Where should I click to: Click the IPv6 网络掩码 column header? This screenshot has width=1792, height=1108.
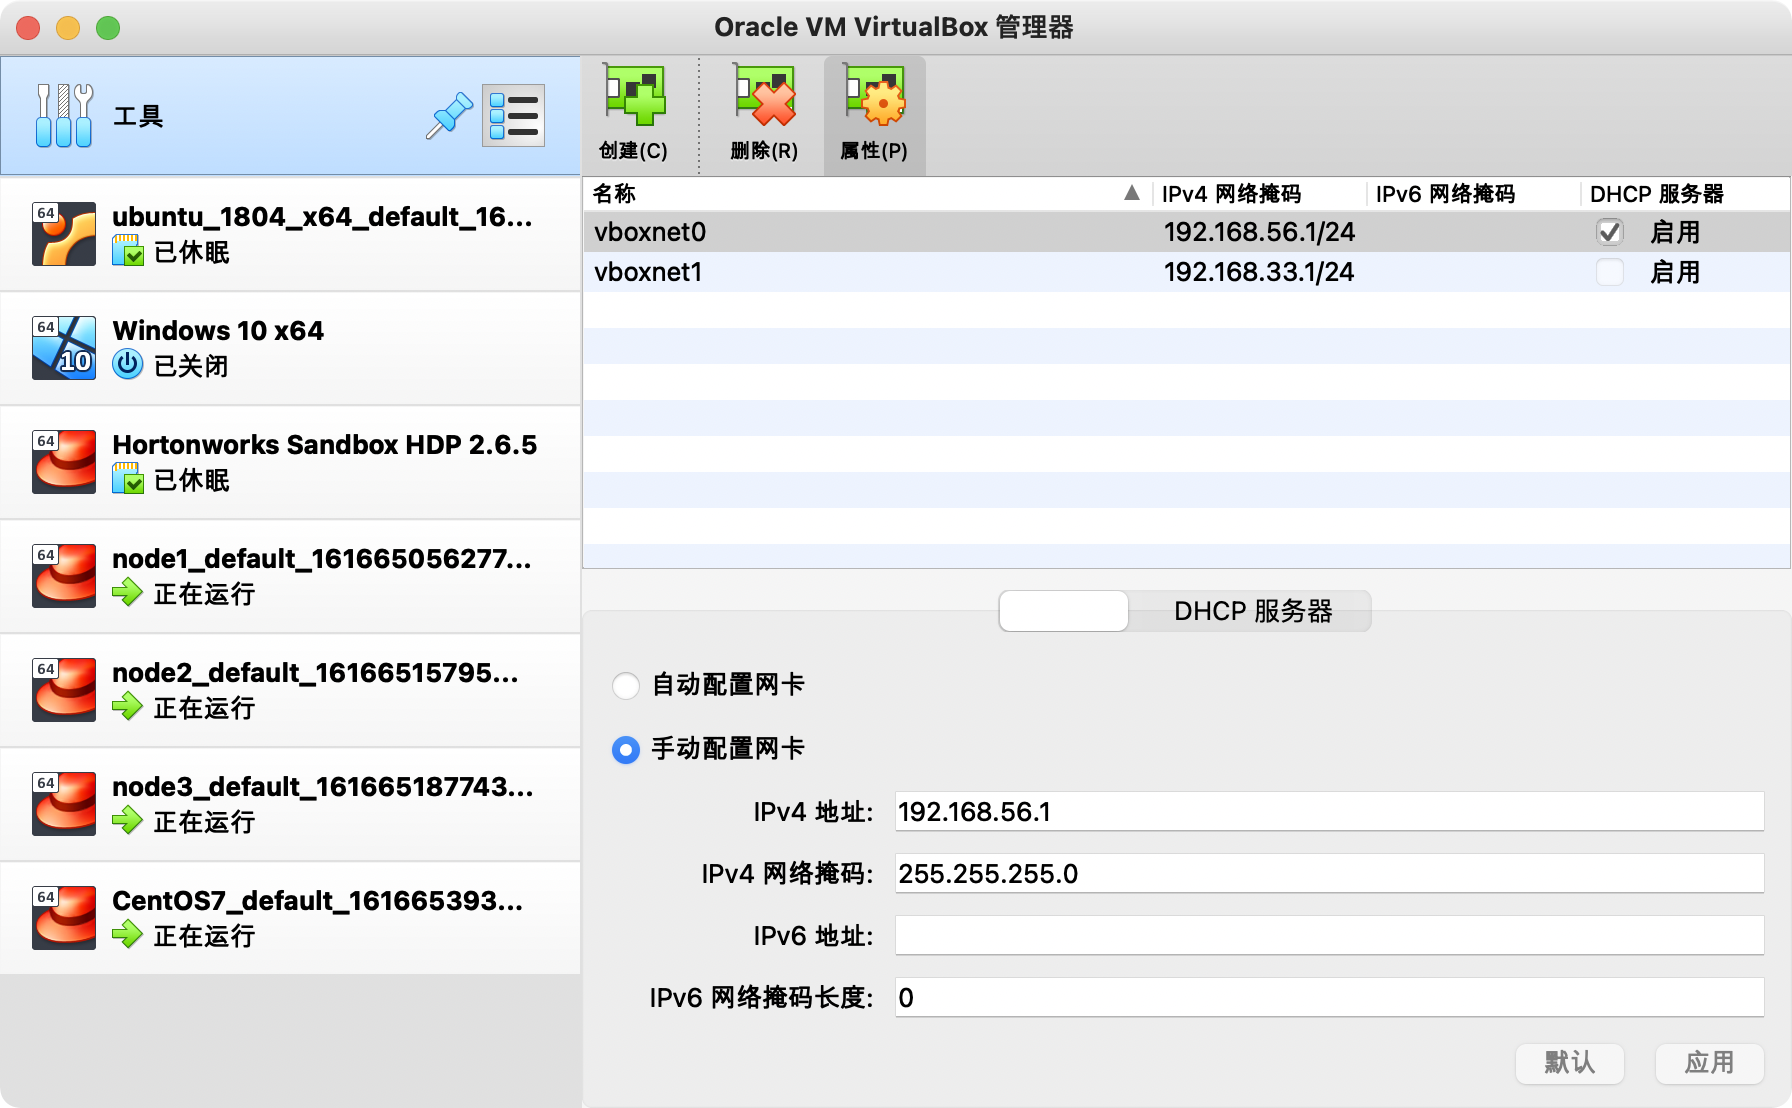coord(1472,193)
